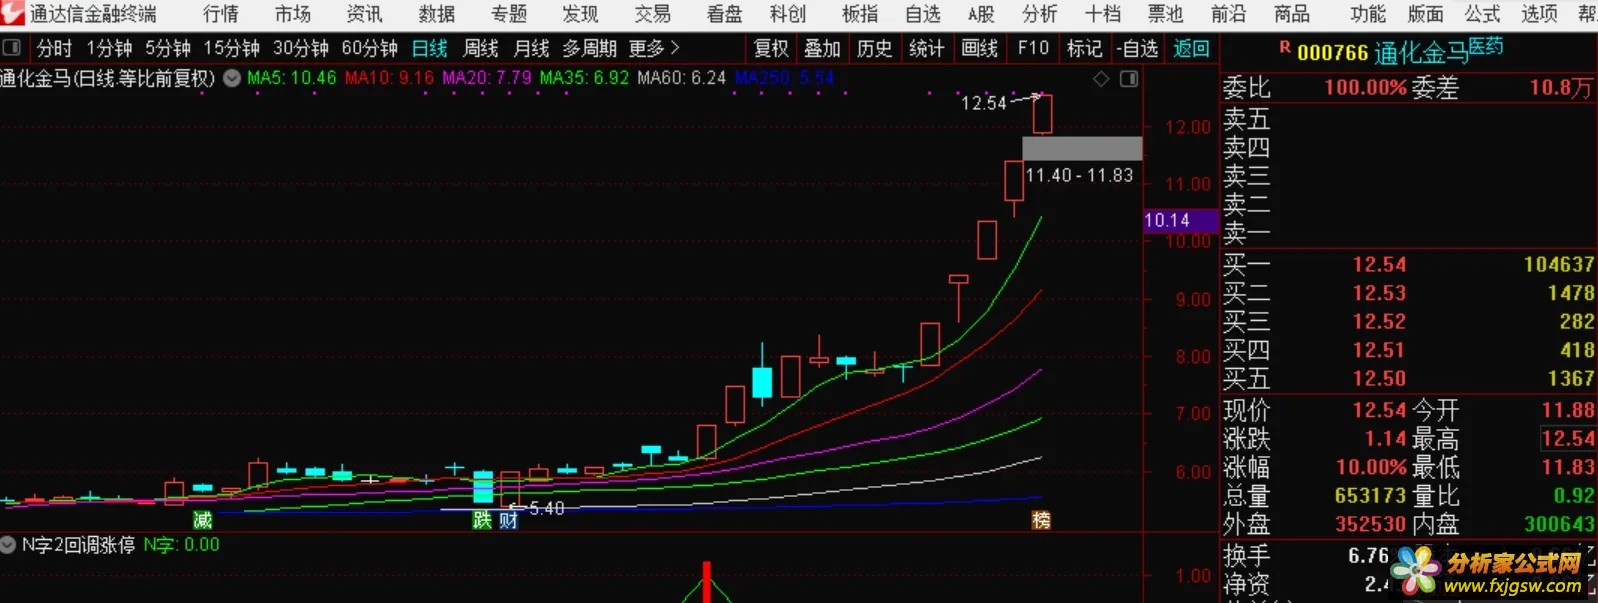
Task: Open the 十档 menu
Action: tap(1103, 14)
